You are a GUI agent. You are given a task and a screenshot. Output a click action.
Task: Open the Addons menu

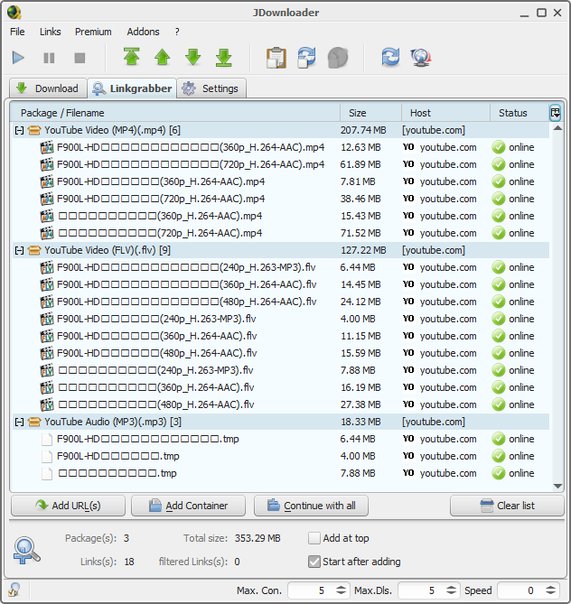[143, 32]
